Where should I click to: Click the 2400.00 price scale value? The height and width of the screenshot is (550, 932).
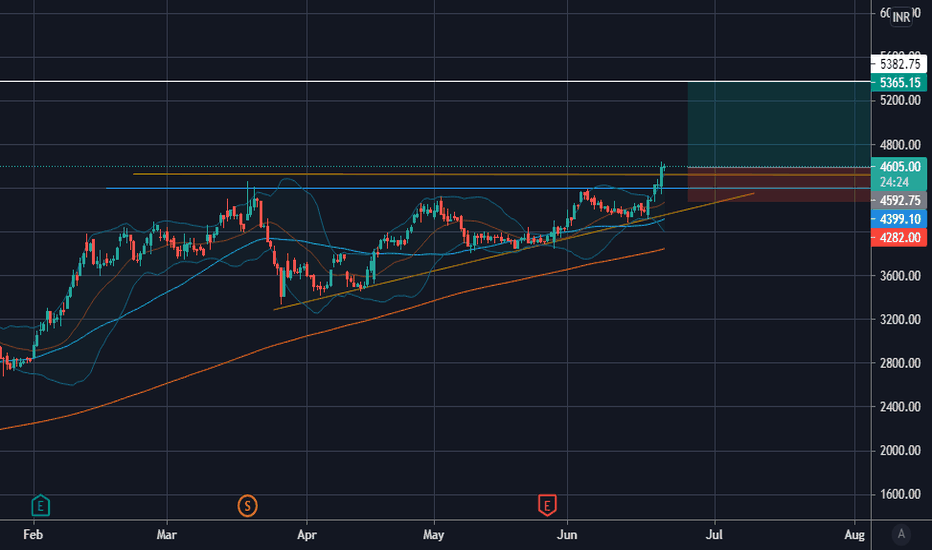[x=900, y=407]
